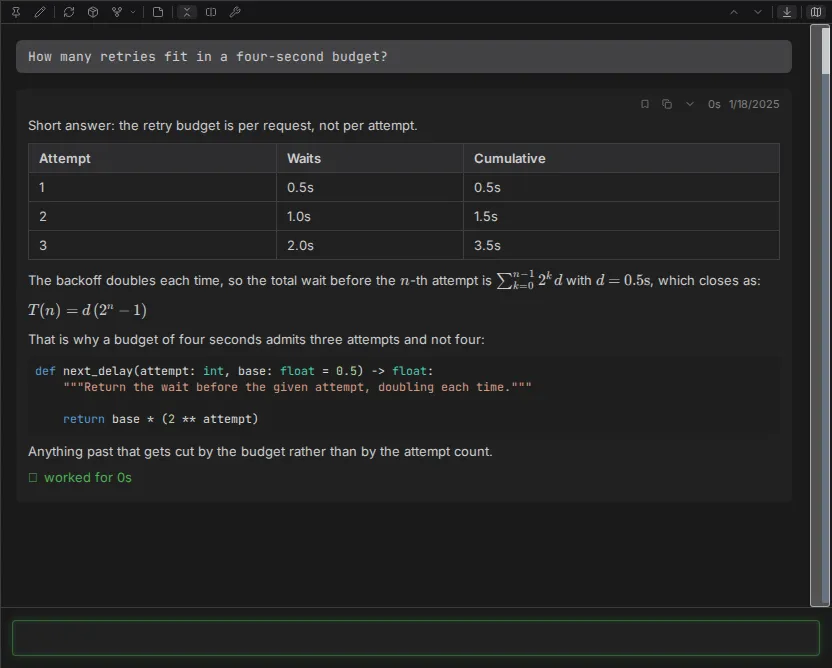Image resolution: width=832 pixels, height=668 pixels.
Task: Toggle the scroll-to-bottom download arrow button
Action: (787, 12)
